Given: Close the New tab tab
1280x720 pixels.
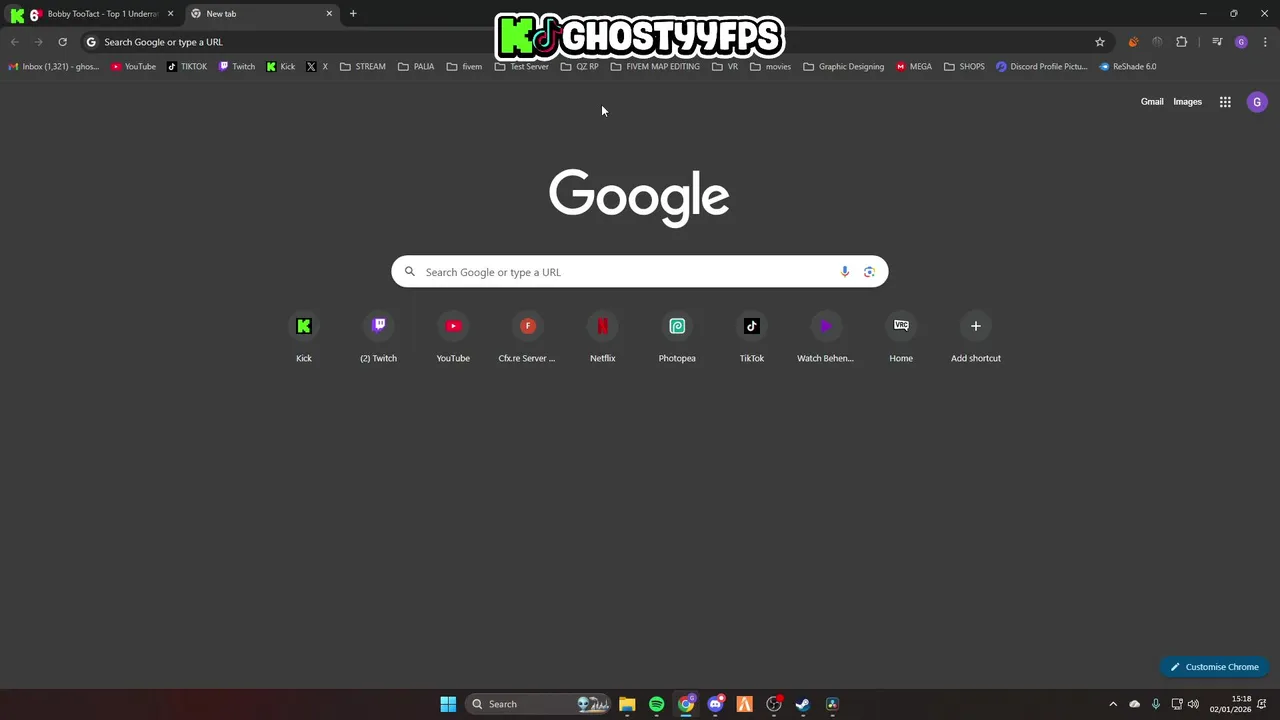Looking at the screenshot, I should click(329, 14).
